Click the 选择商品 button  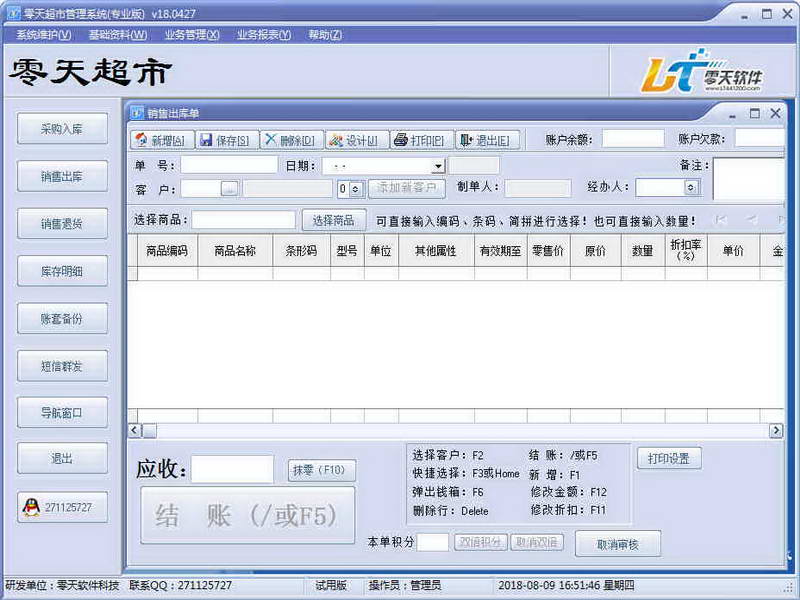(x=334, y=220)
